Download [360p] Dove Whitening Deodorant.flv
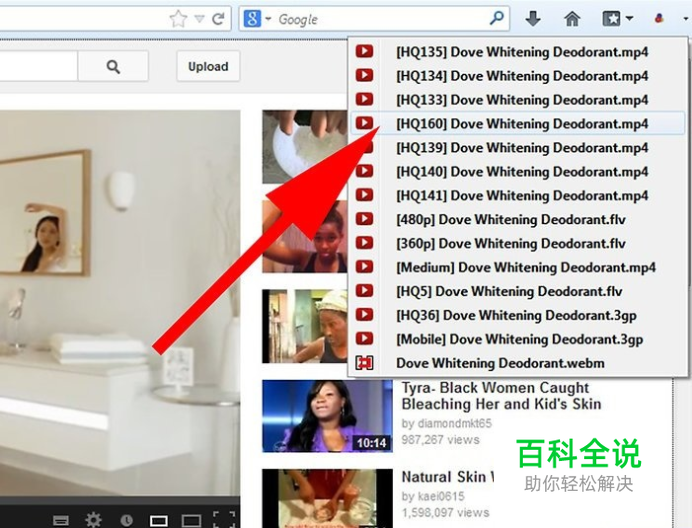The height and width of the screenshot is (528, 692). click(x=519, y=243)
